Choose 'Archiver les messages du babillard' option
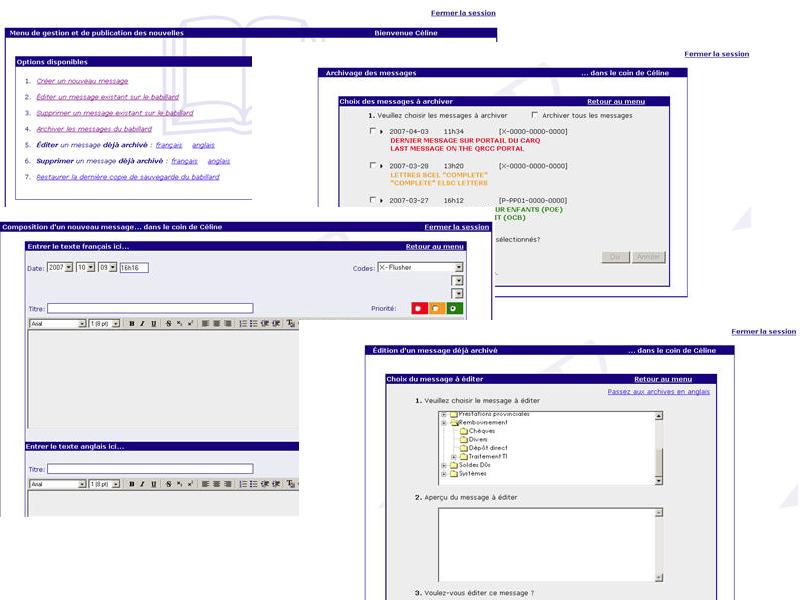 tap(94, 129)
